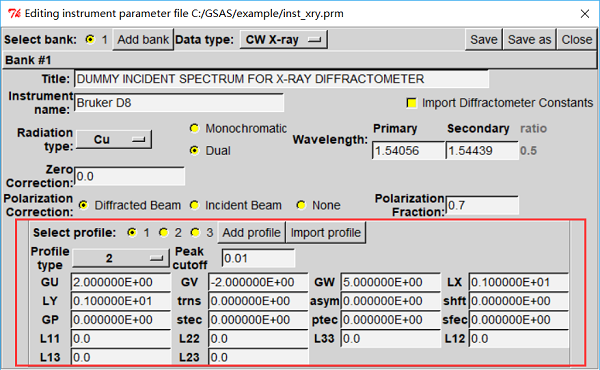Edit the L22 value field
The width and height of the screenshot is (600, 370).
pyautogui.click(x=258, y=339)
